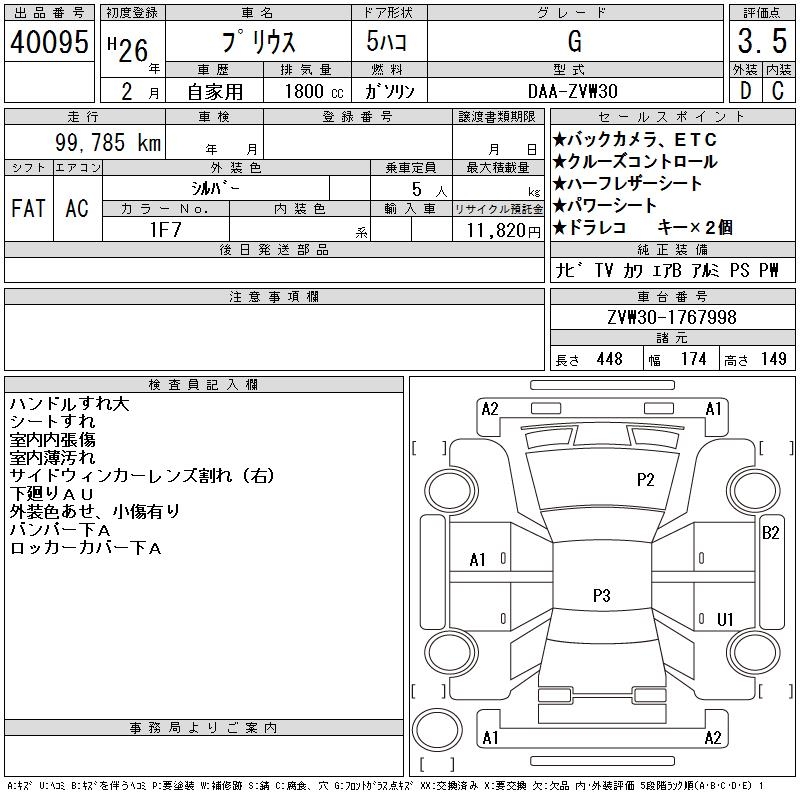Click recycle deposit 11,820円

[504, 230]
